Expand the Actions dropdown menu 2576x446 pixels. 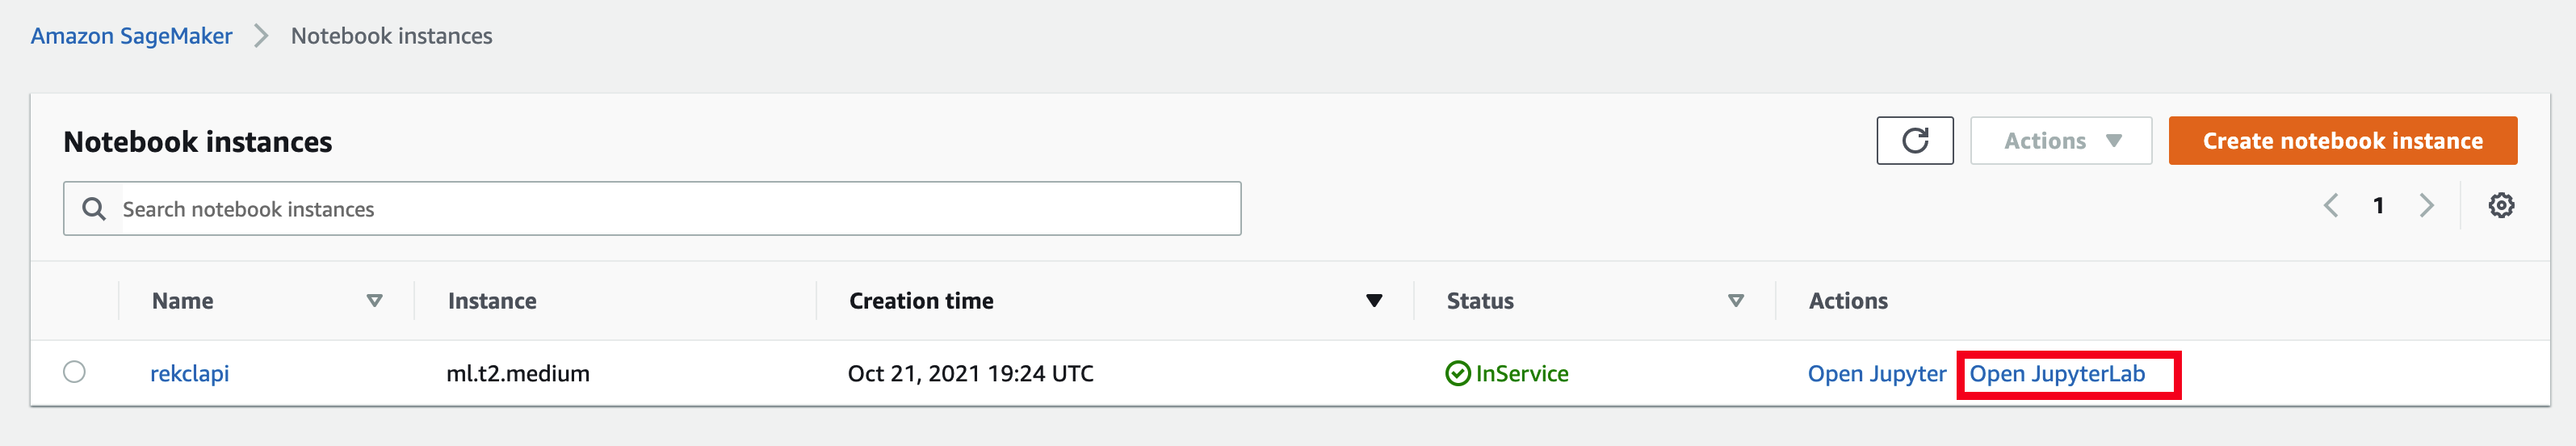pyautogui.click(x=2060, y=141)
